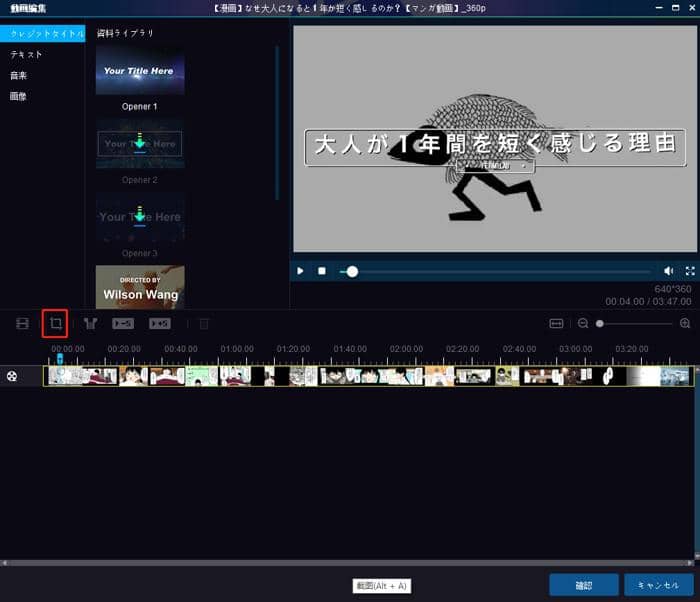Click the 640*360 resolution text
This screenshot has width=700, height=602.
pos(673,289)
